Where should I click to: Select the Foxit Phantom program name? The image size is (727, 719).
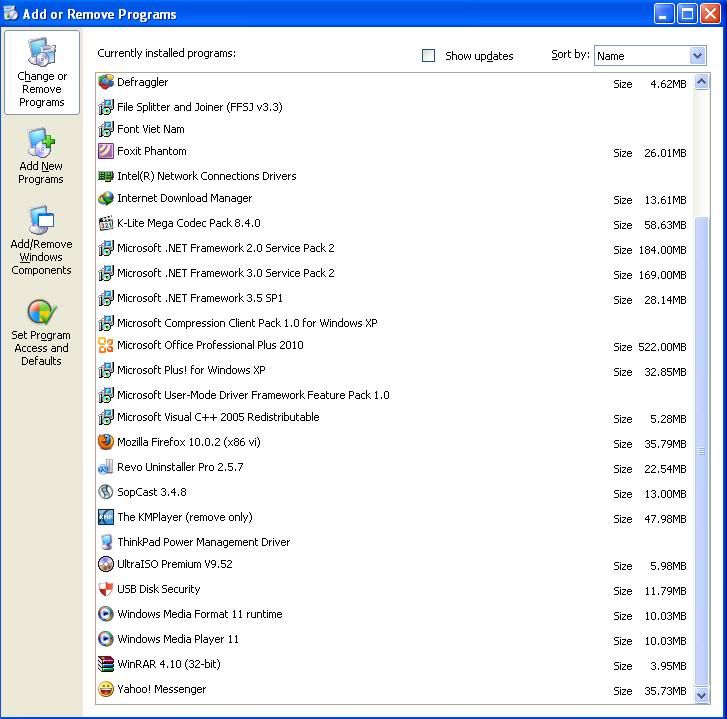tap(152, 151)
